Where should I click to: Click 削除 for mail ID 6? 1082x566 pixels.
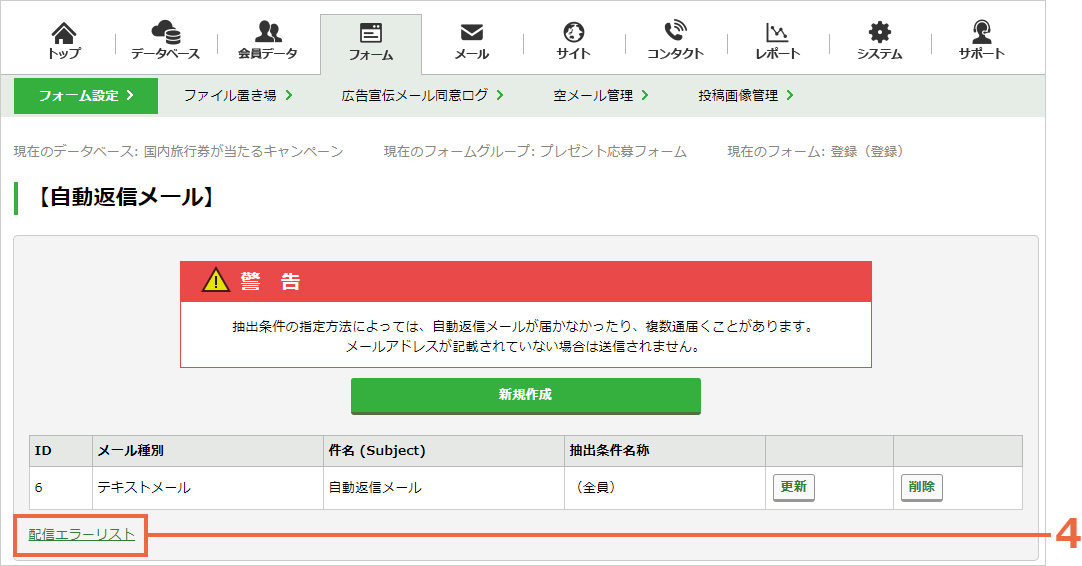coord(921,487)
